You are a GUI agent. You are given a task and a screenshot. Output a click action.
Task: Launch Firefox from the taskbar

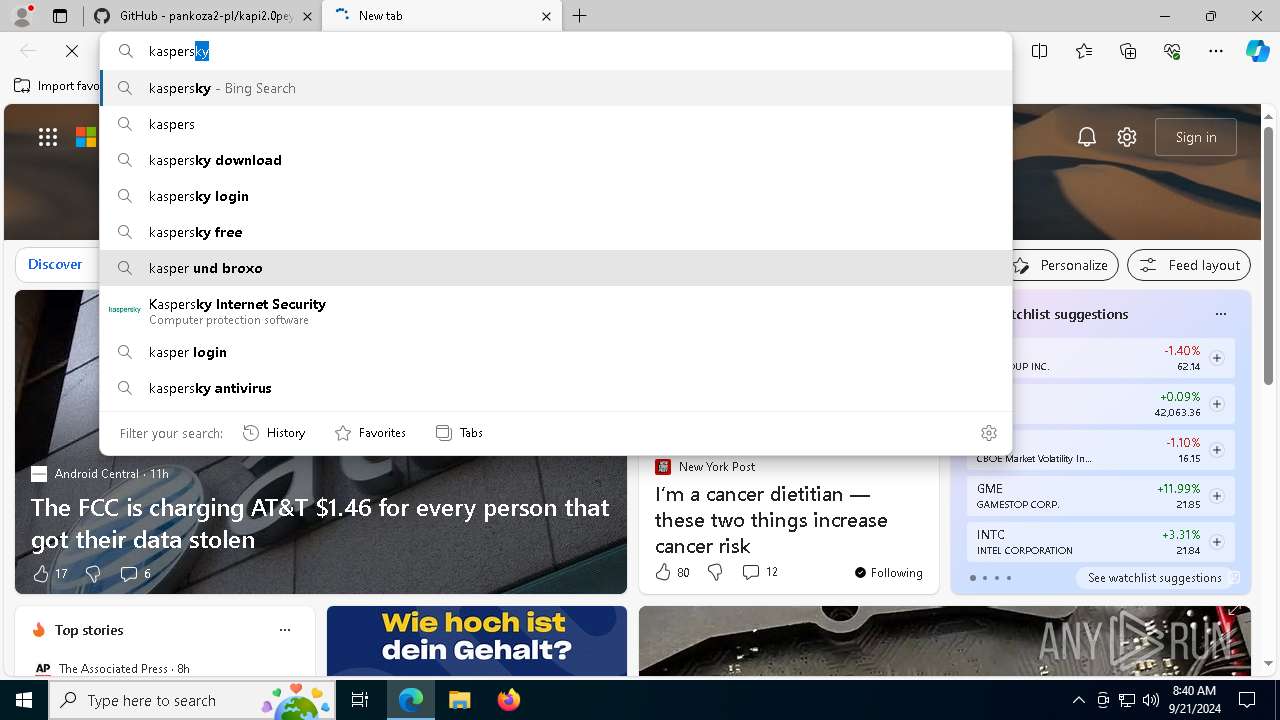pos(509,700)
